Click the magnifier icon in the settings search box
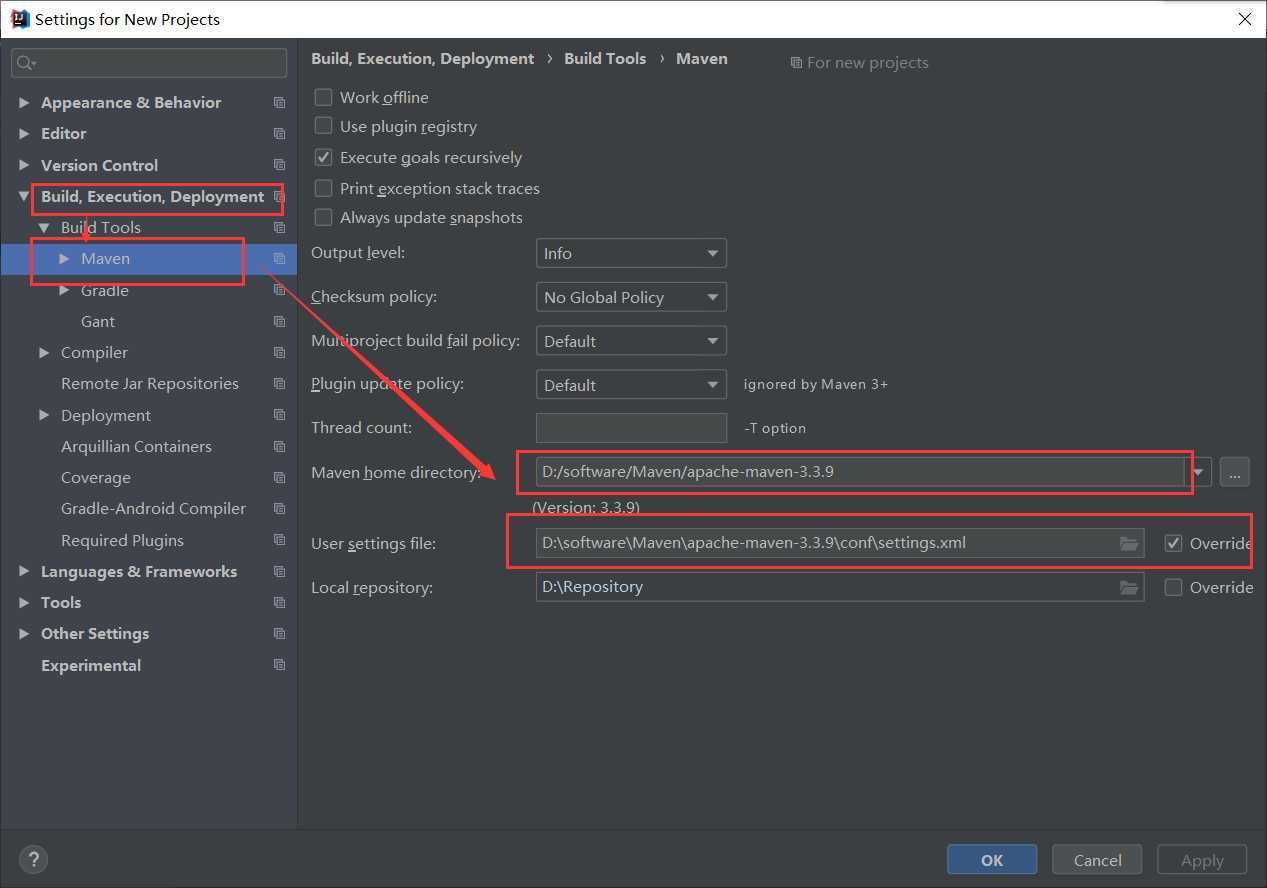 pos(25,63)
